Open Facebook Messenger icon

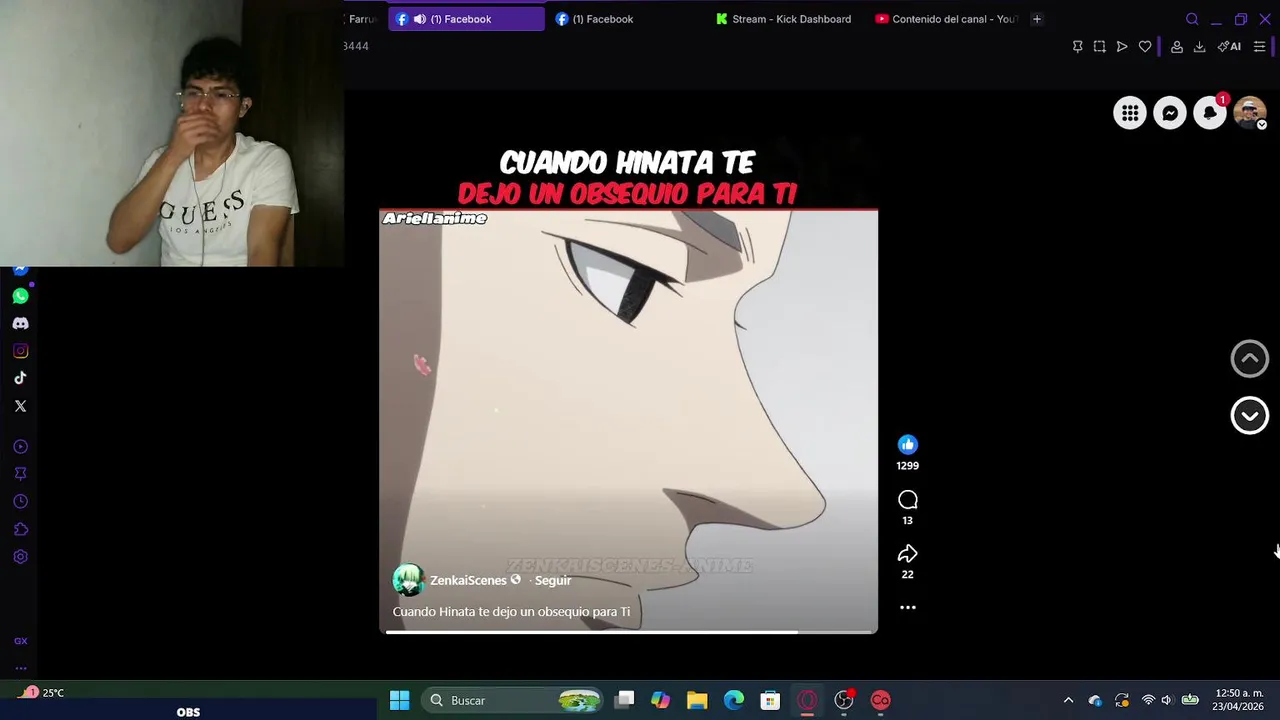[1170, 113]
